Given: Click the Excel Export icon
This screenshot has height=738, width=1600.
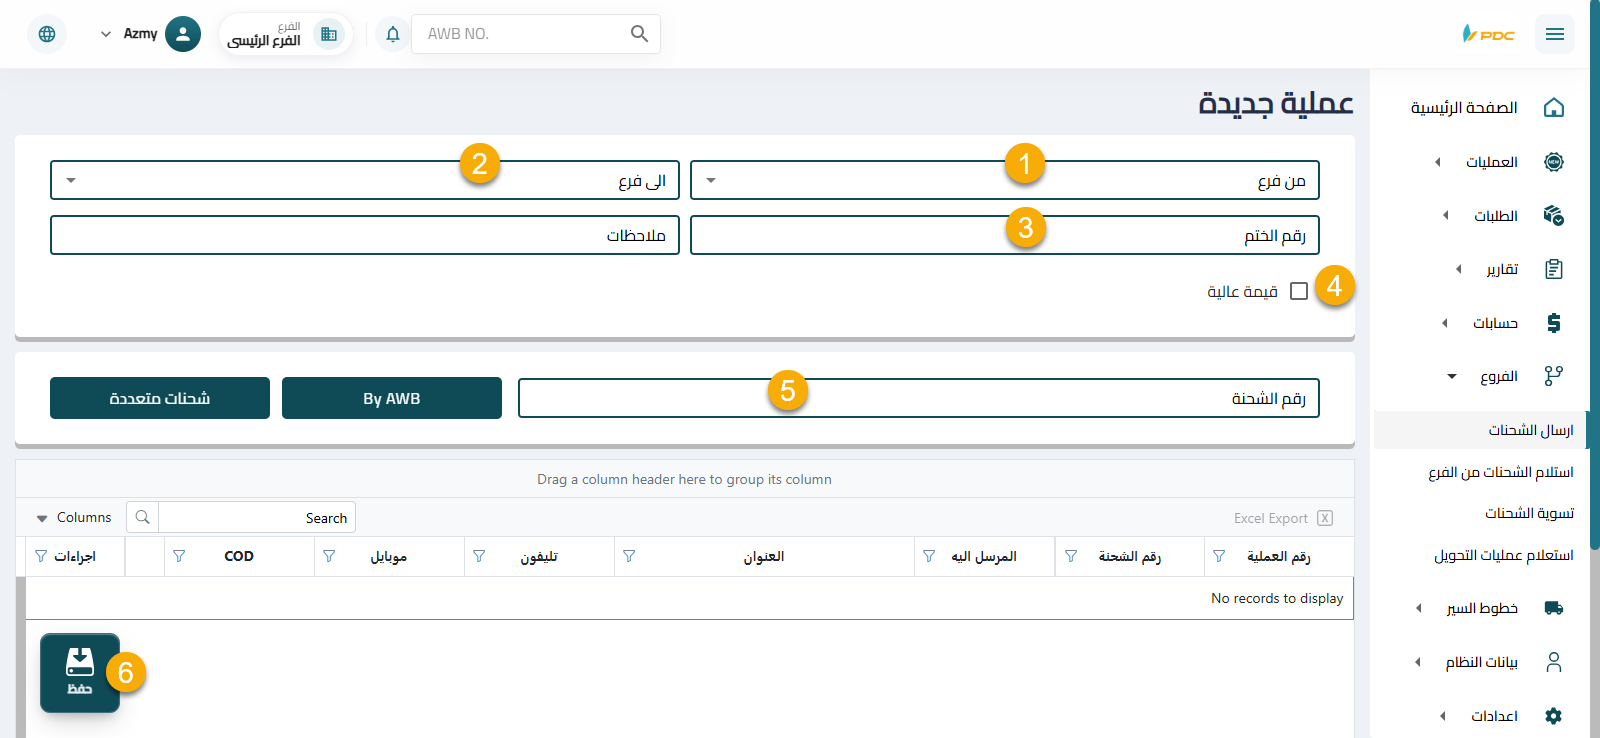Looking at the screenshot, I should point(1324,518).
